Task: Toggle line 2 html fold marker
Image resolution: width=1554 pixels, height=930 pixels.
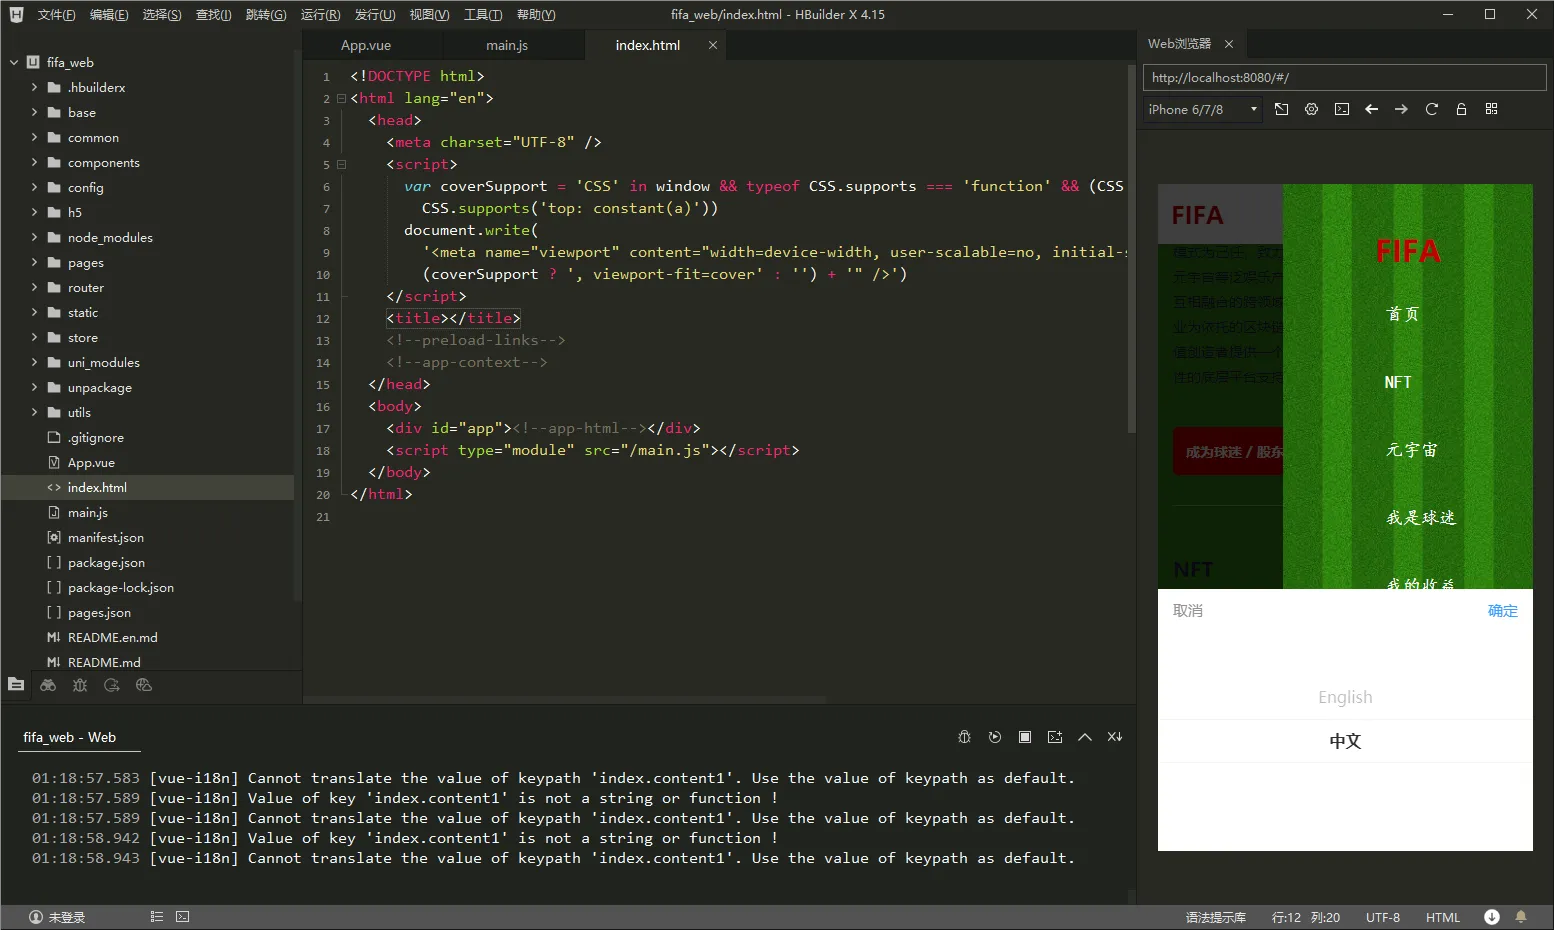Action: [x=341, y=98]
